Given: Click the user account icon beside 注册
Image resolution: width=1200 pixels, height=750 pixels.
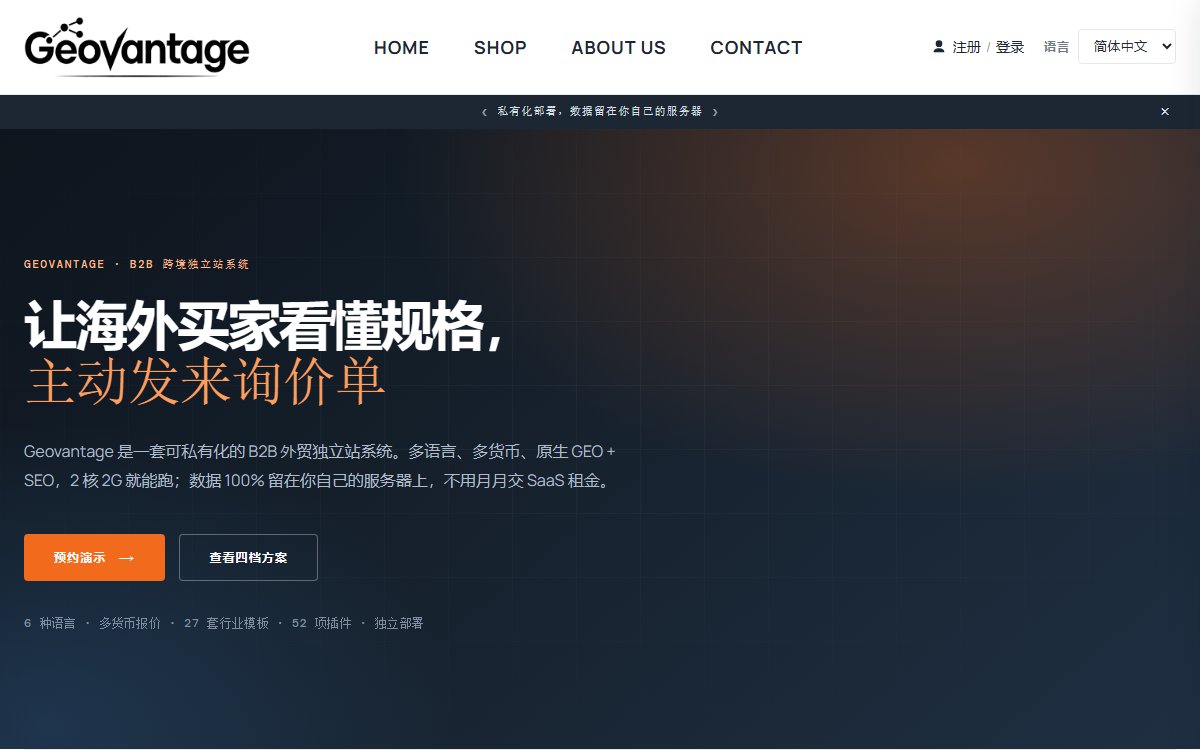Looking at the screenshot, I should (x=939, y=47).
